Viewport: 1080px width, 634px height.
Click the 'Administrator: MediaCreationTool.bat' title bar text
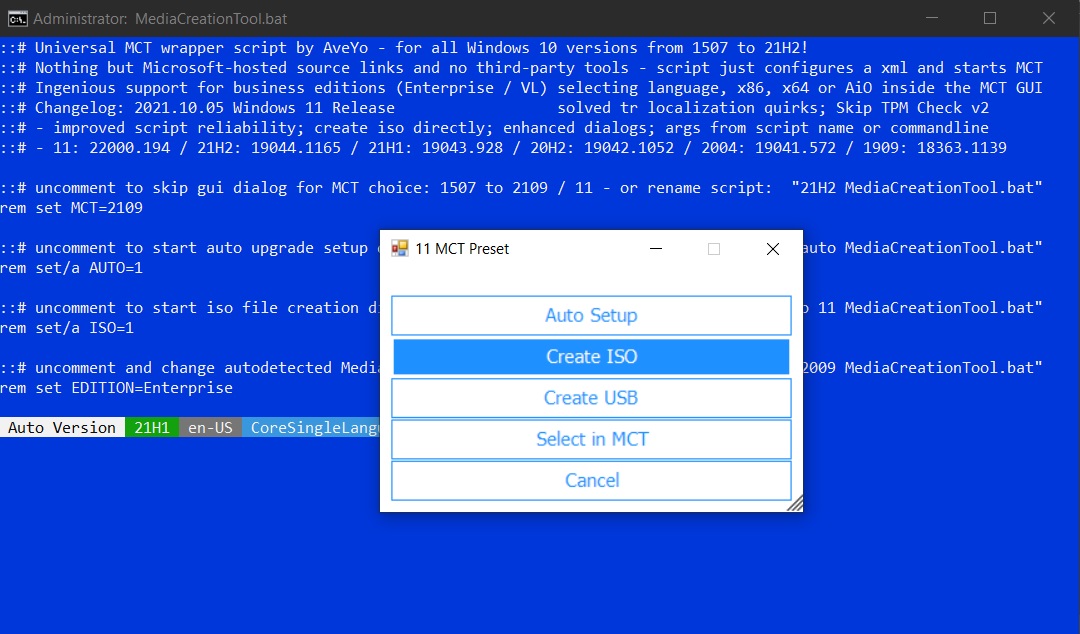160,19
